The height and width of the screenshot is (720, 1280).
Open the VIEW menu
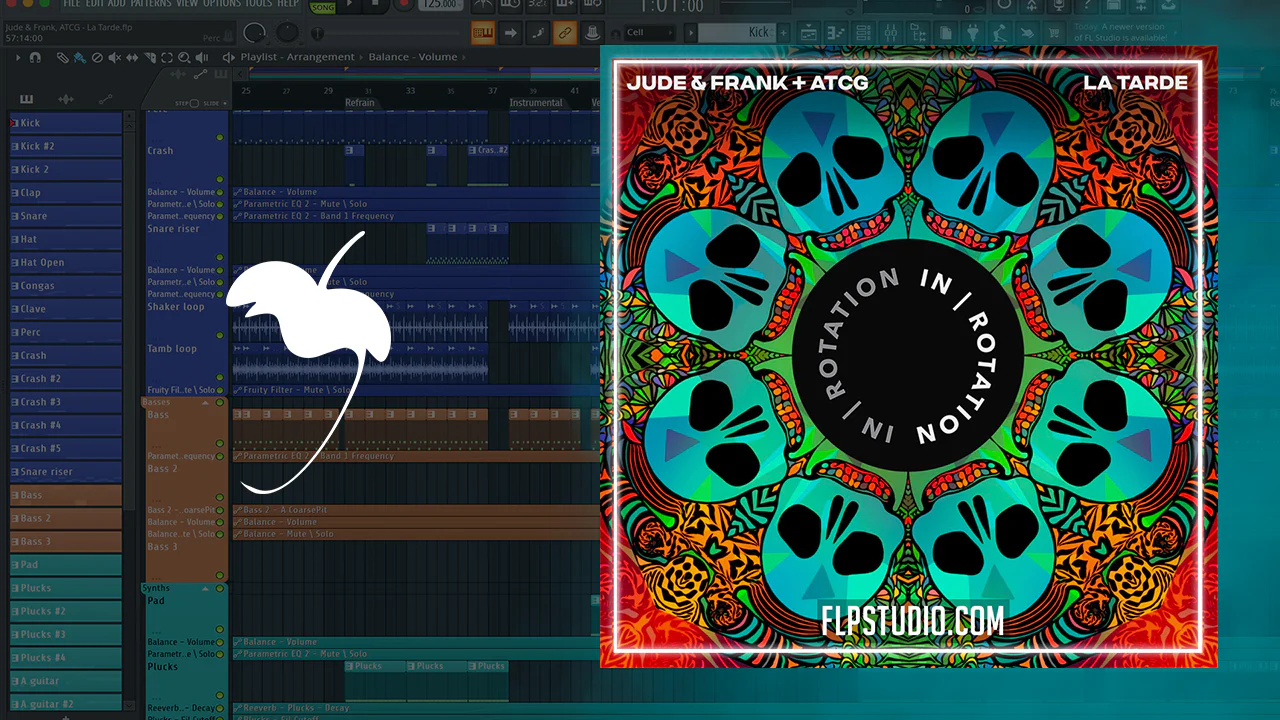click(187, 4)
